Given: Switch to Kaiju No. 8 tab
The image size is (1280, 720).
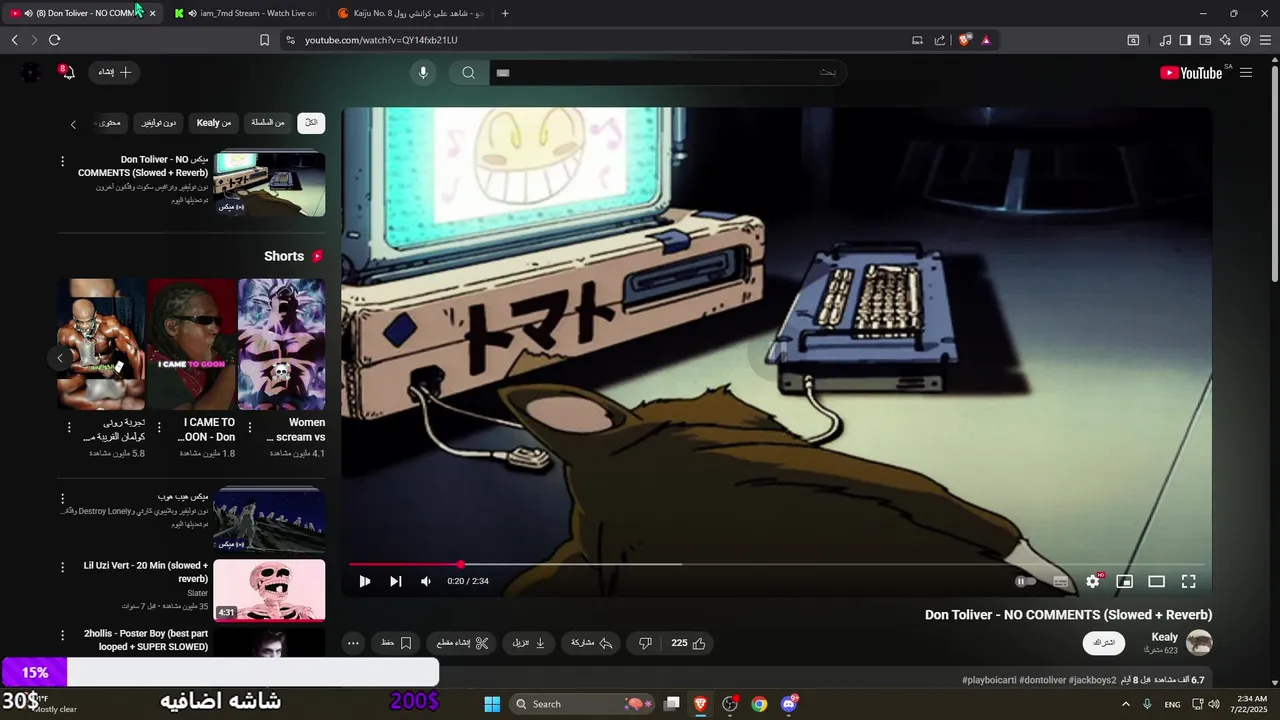Looking at the screenshot, I should pyautogui.click(x=412, y=13).
